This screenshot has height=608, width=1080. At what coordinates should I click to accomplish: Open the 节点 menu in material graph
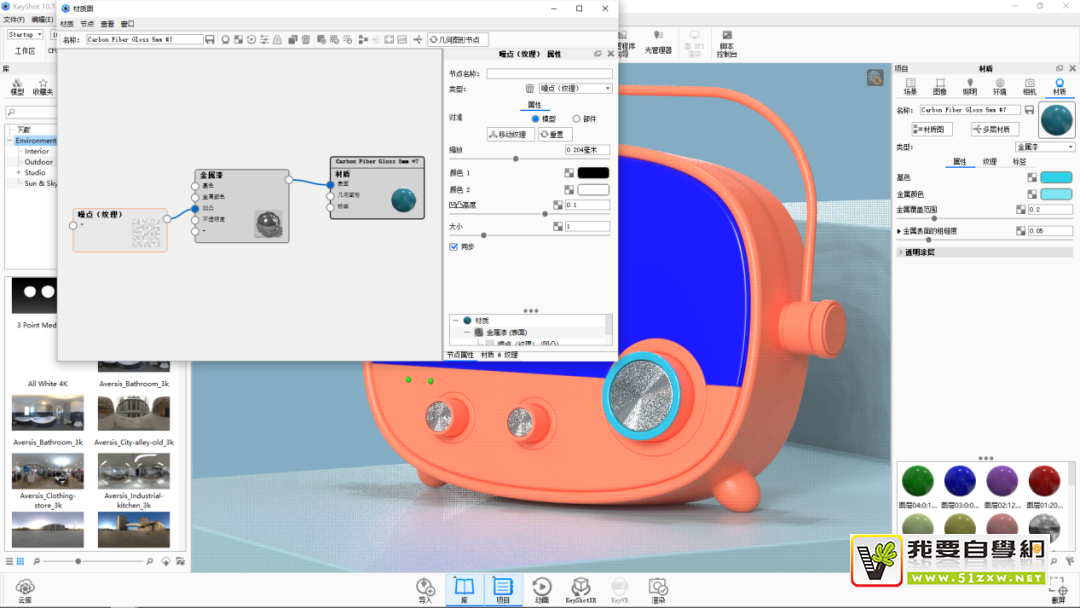click(87, 24)
